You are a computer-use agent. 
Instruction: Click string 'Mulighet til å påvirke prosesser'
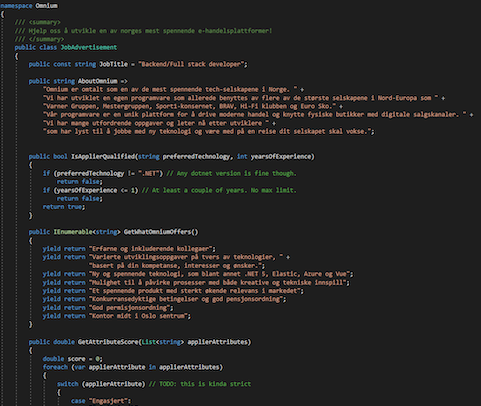pos(218,282)
